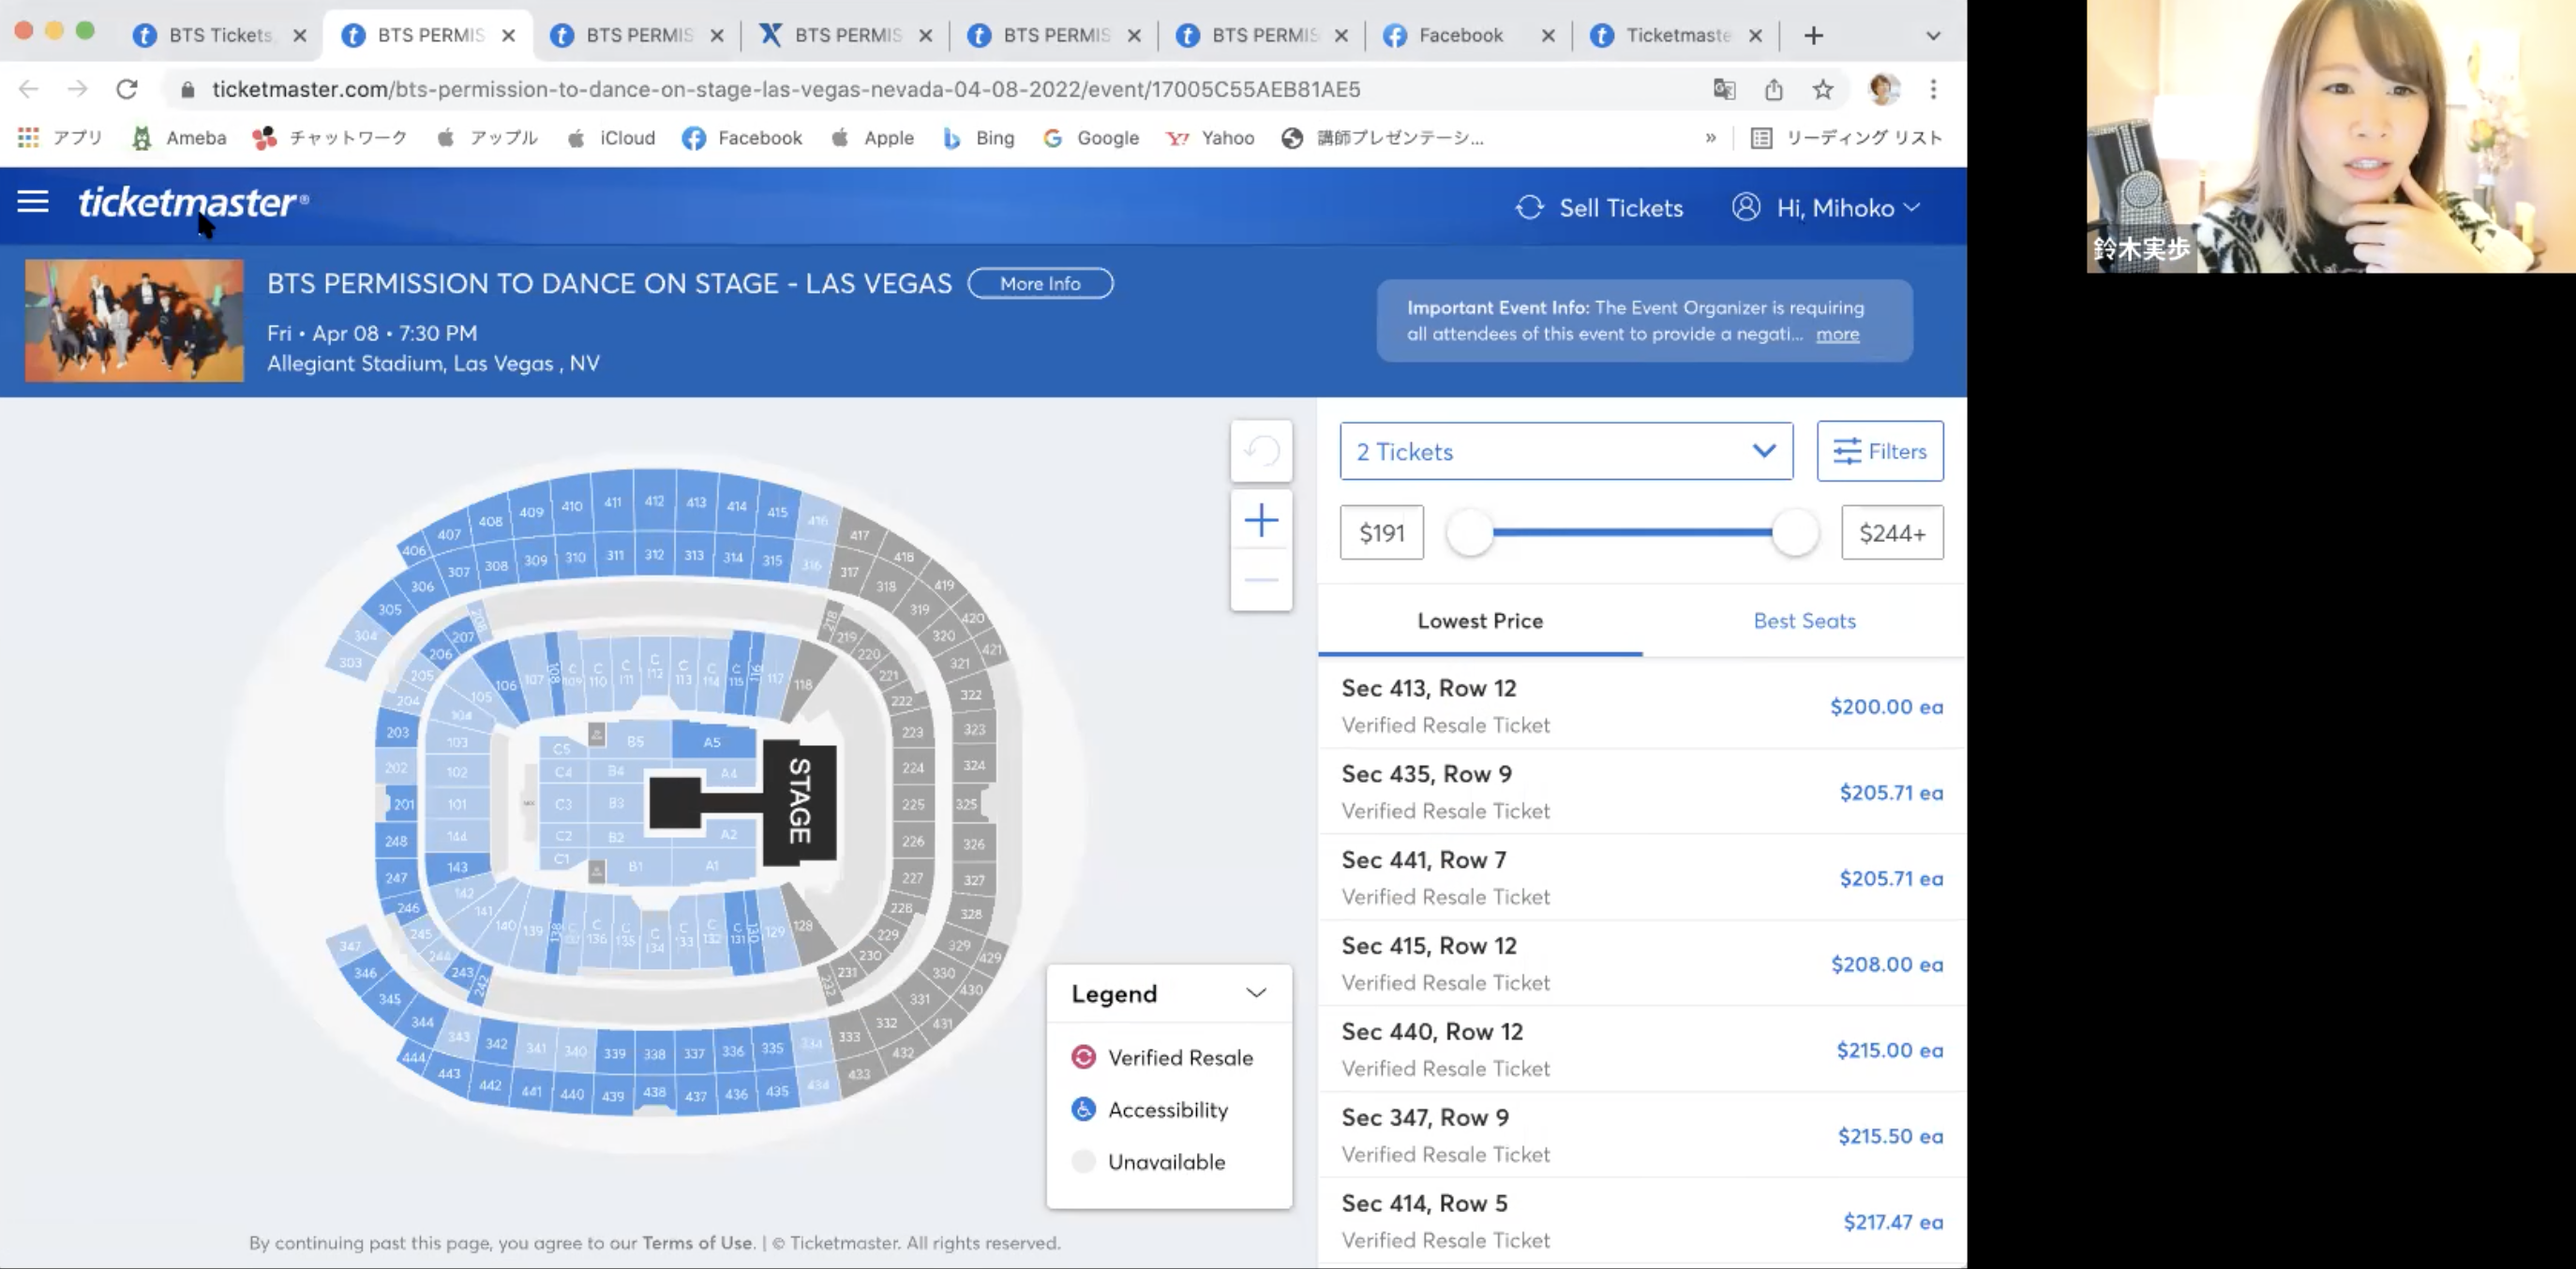Viewport: 2576px width, 1269px height.
Task: Open Sell Tickets link
Action: click(x=1599, y=208)
